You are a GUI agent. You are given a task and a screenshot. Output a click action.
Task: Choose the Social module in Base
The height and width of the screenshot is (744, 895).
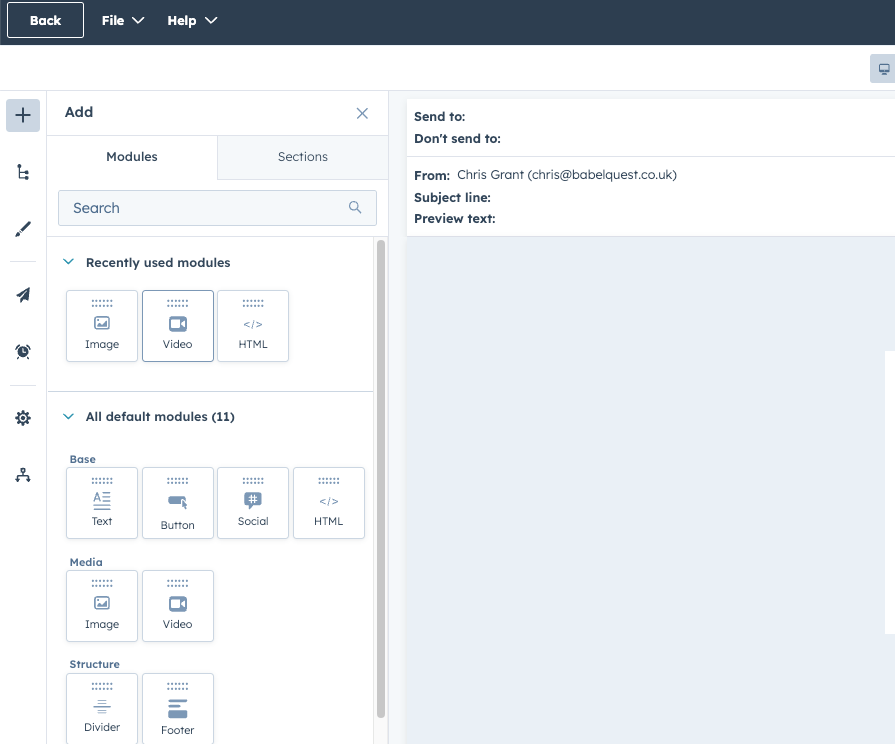coord(253,503)
